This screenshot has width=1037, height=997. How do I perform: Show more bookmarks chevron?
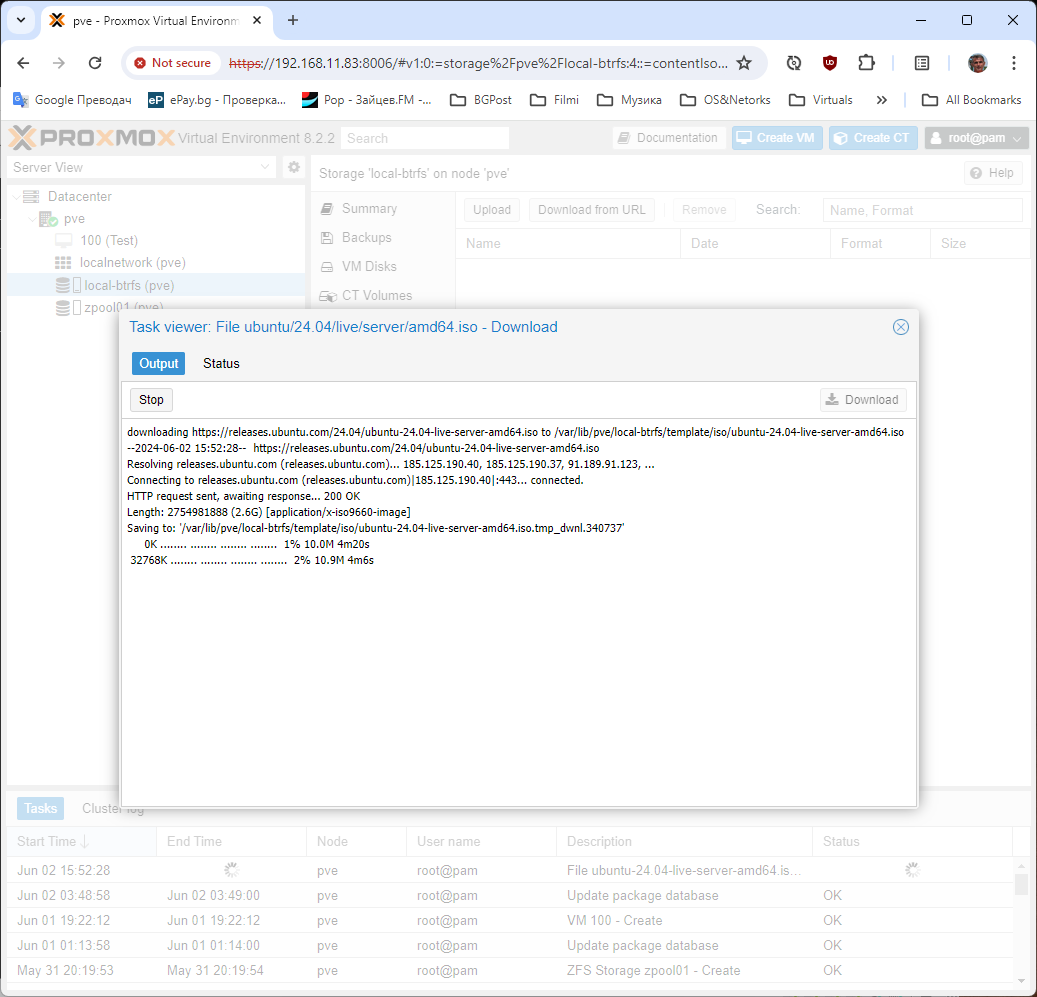click(x=881, y=100)
